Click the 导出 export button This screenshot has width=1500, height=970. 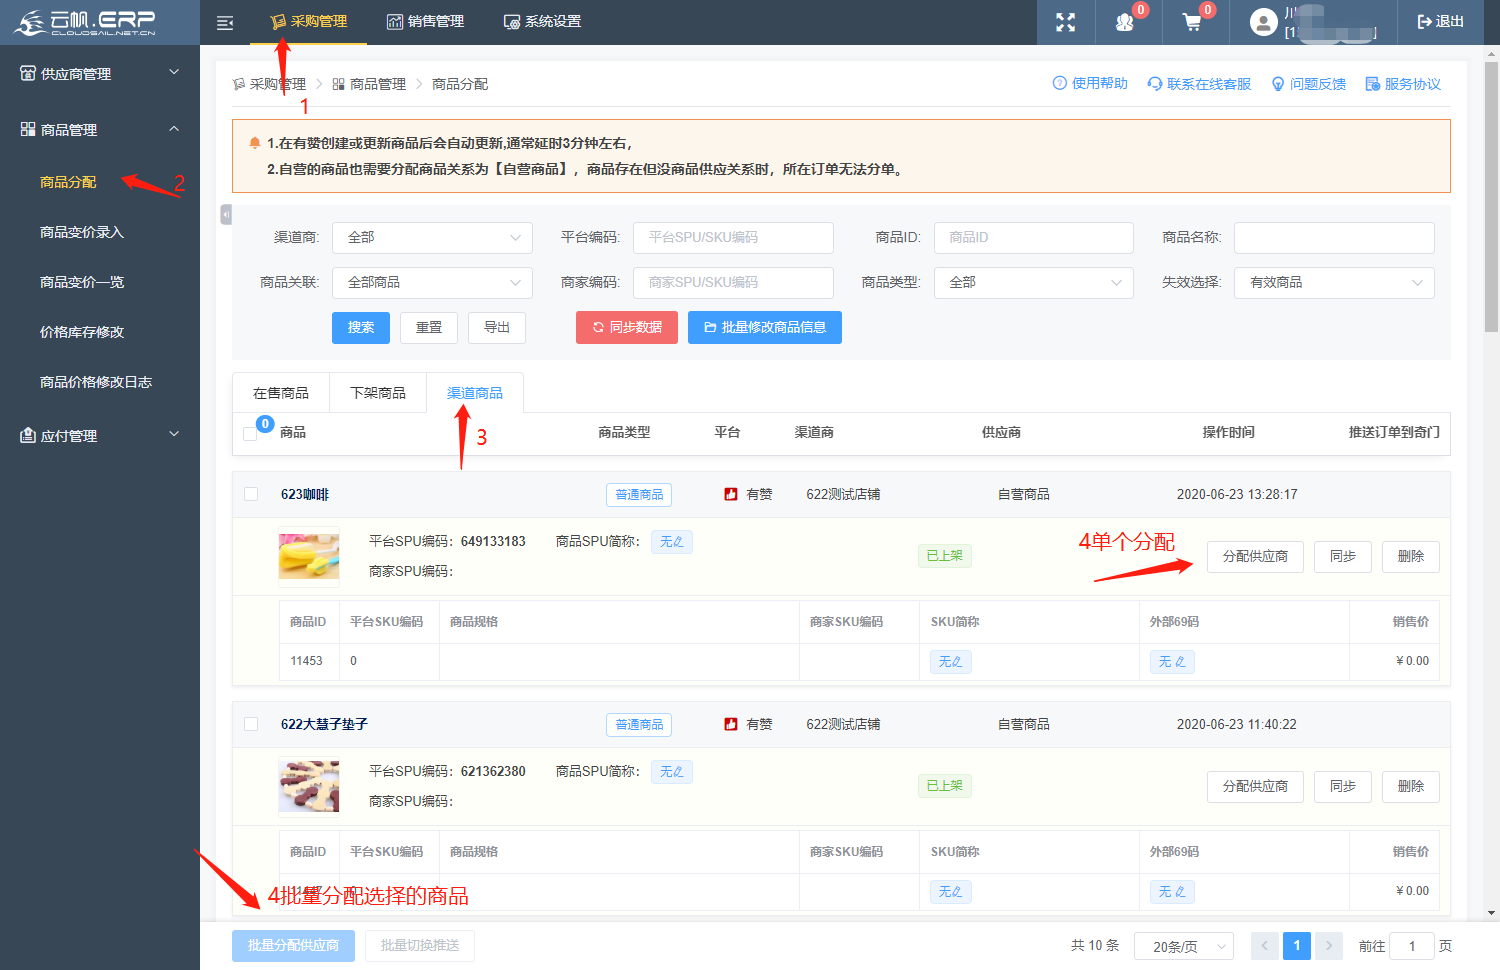click(x=497, y=328)
